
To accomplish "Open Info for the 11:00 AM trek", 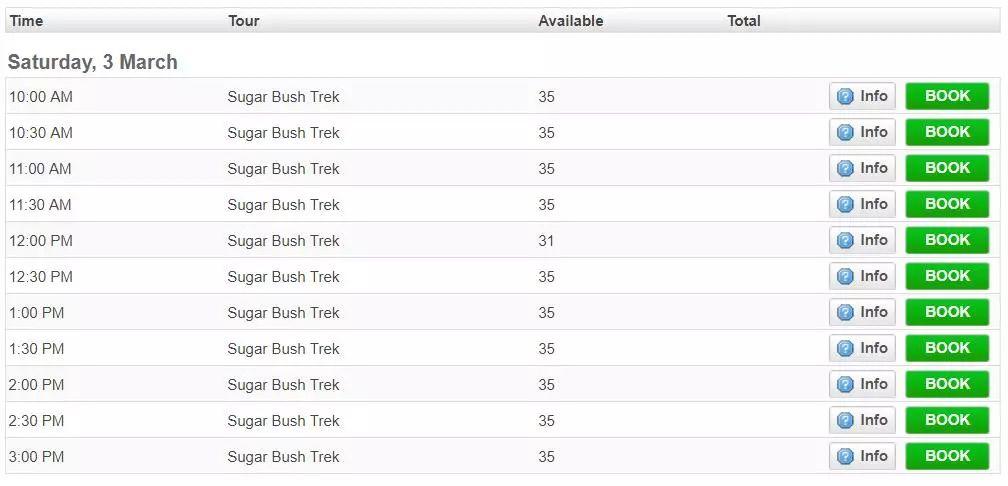I will pos(862,169).
